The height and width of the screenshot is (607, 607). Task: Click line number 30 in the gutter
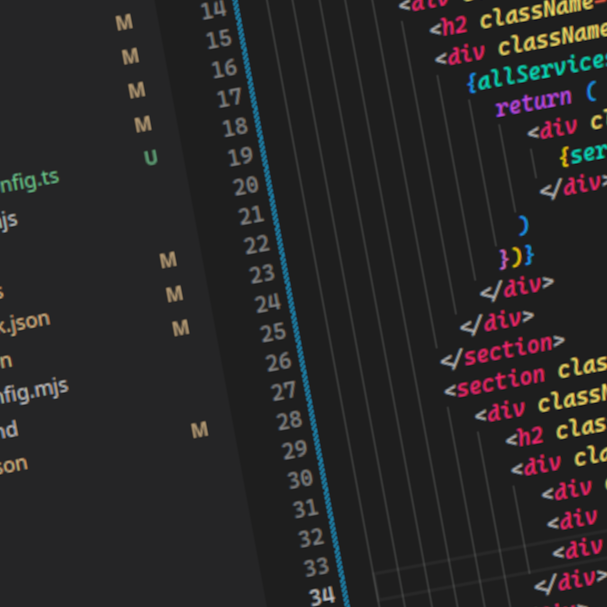(300, 479)
